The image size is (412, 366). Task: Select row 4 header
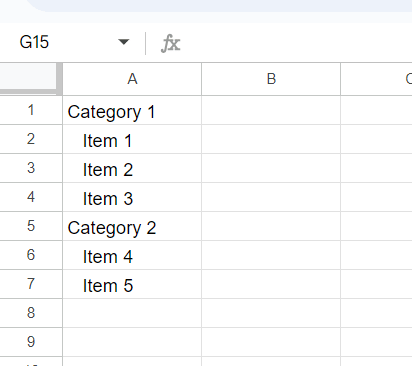31,197
